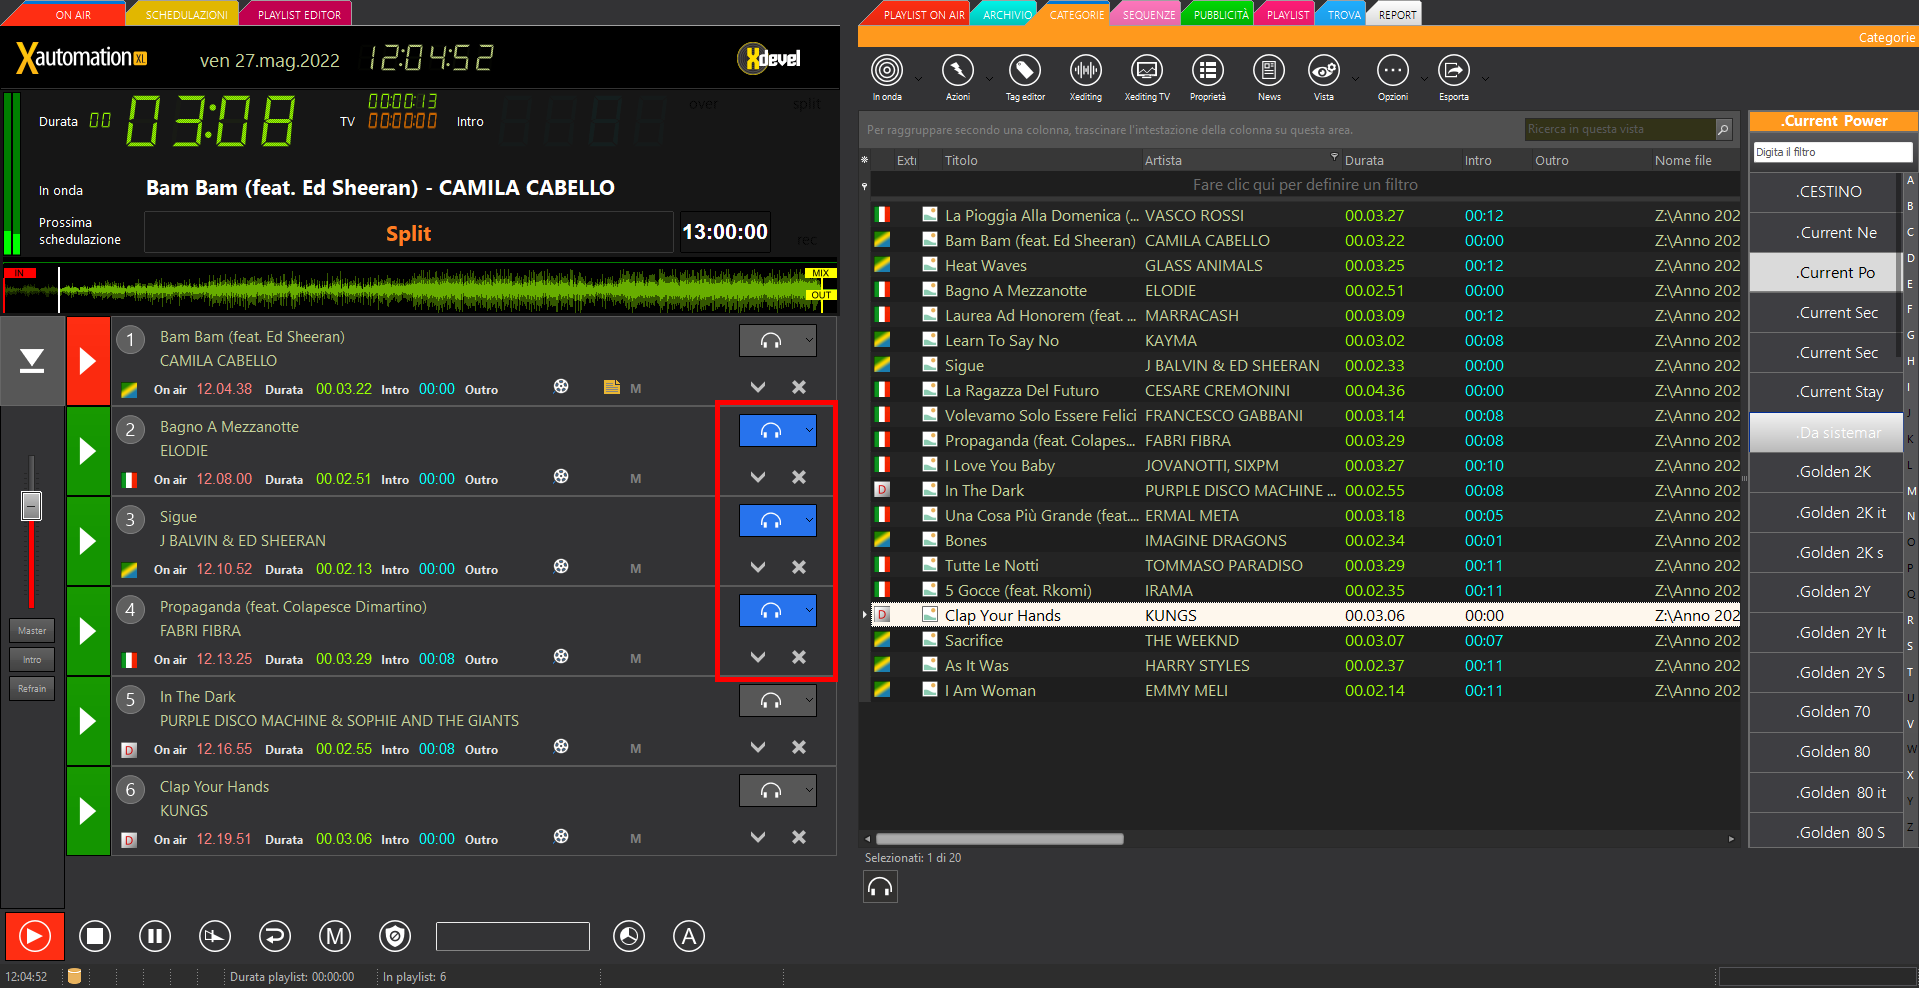Open the Xediting waveform tool
The image size is (1919, 988).
pyautogui.click(x=1086, y=71)
